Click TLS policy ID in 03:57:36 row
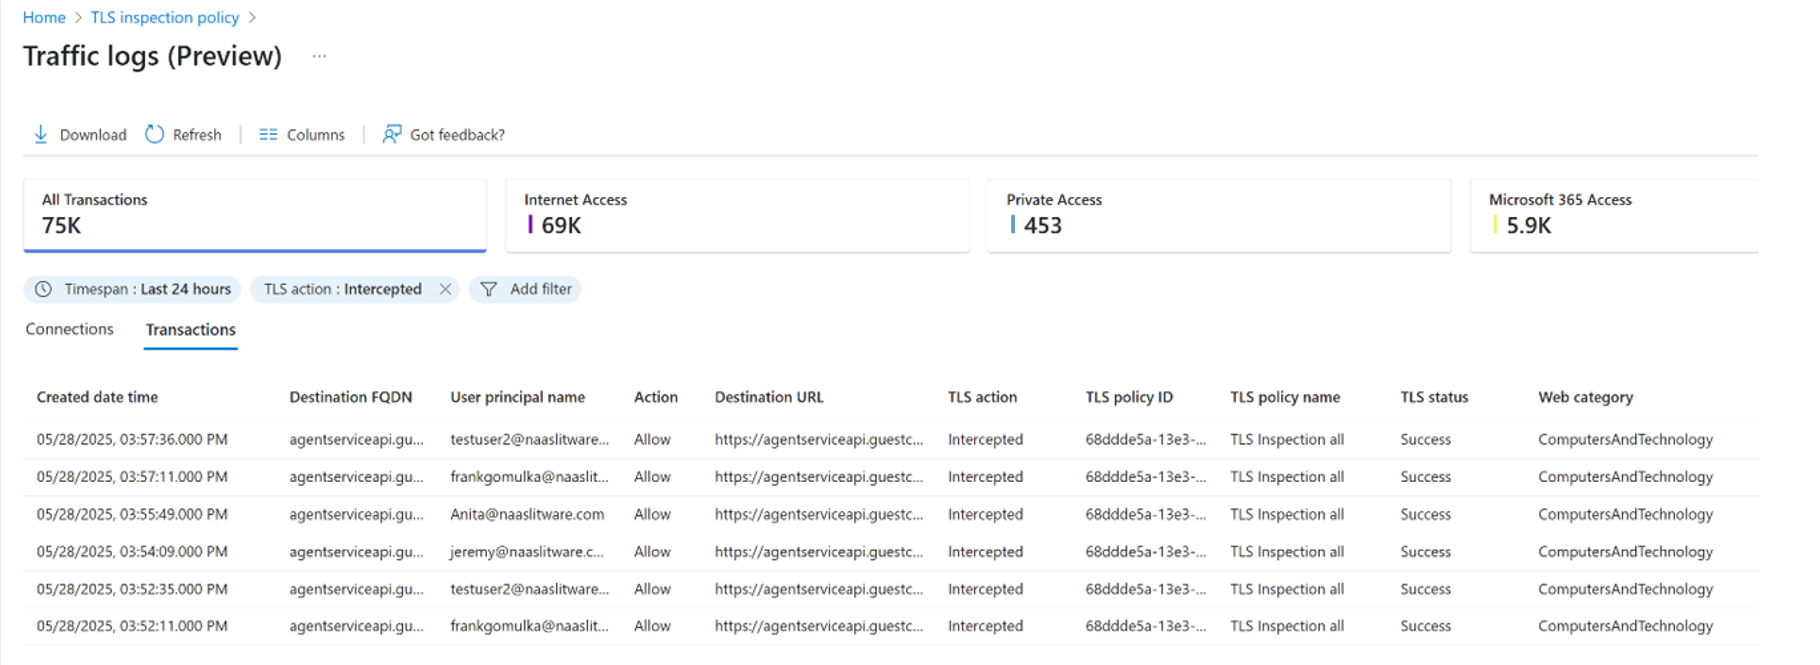This screenshot has height=665, width=1820. [1146, 439]
